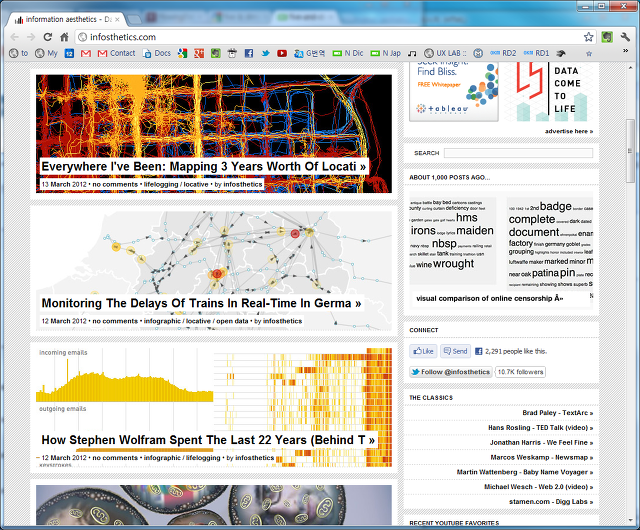Open the 'to' bookmark

point(19,53)
